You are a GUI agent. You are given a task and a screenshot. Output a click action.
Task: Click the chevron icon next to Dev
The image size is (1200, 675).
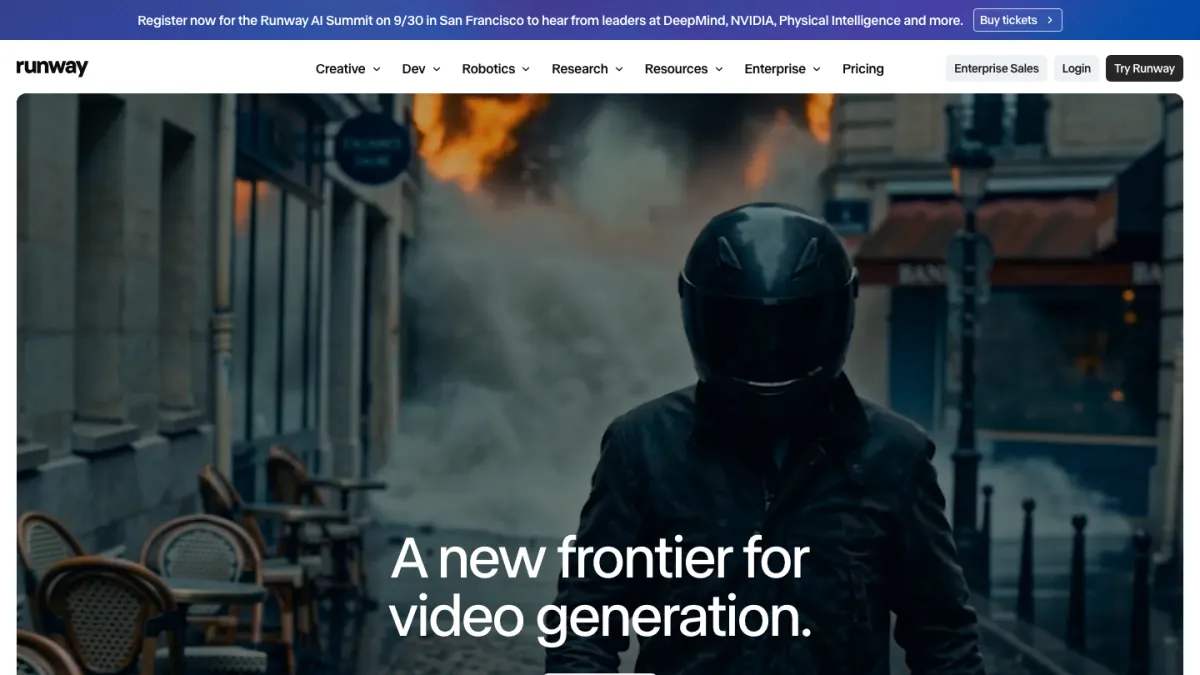[x=436, y=69]
